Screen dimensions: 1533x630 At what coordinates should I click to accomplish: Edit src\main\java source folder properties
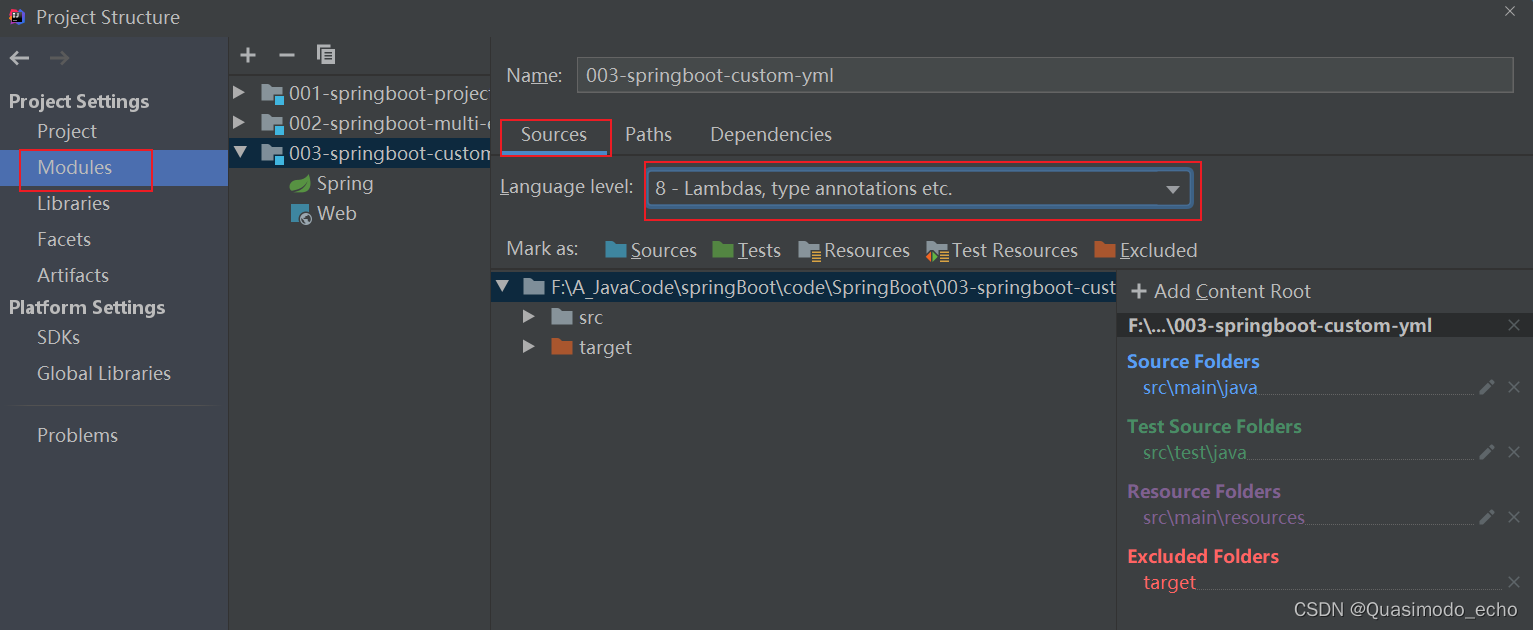pyautogui.click(x=1487, y=387)
